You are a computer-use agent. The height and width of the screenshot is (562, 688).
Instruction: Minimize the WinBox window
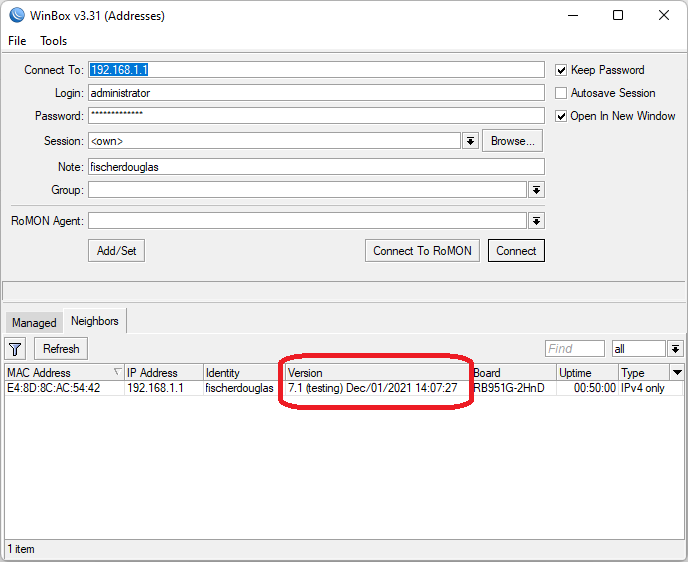(573, 15)
